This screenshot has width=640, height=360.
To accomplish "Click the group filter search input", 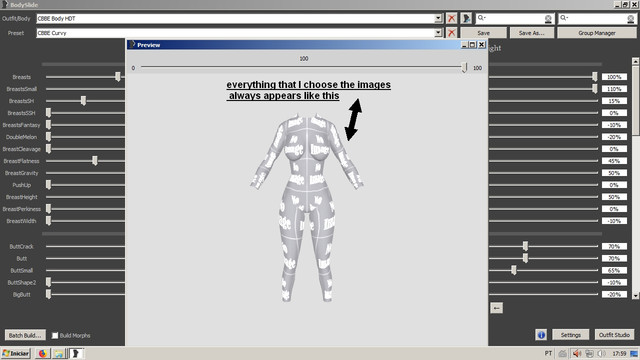I will coord(598,19).
